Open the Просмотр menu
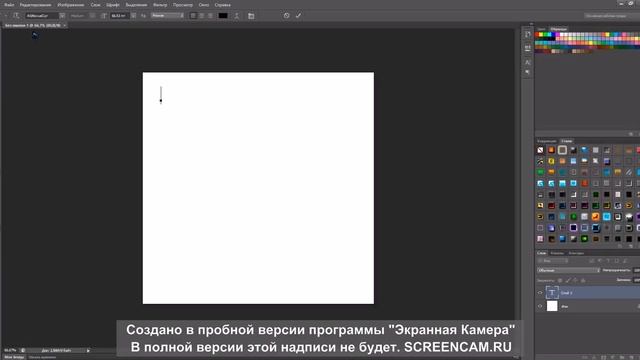The image size is (640, 360). (x=182, y=5)
